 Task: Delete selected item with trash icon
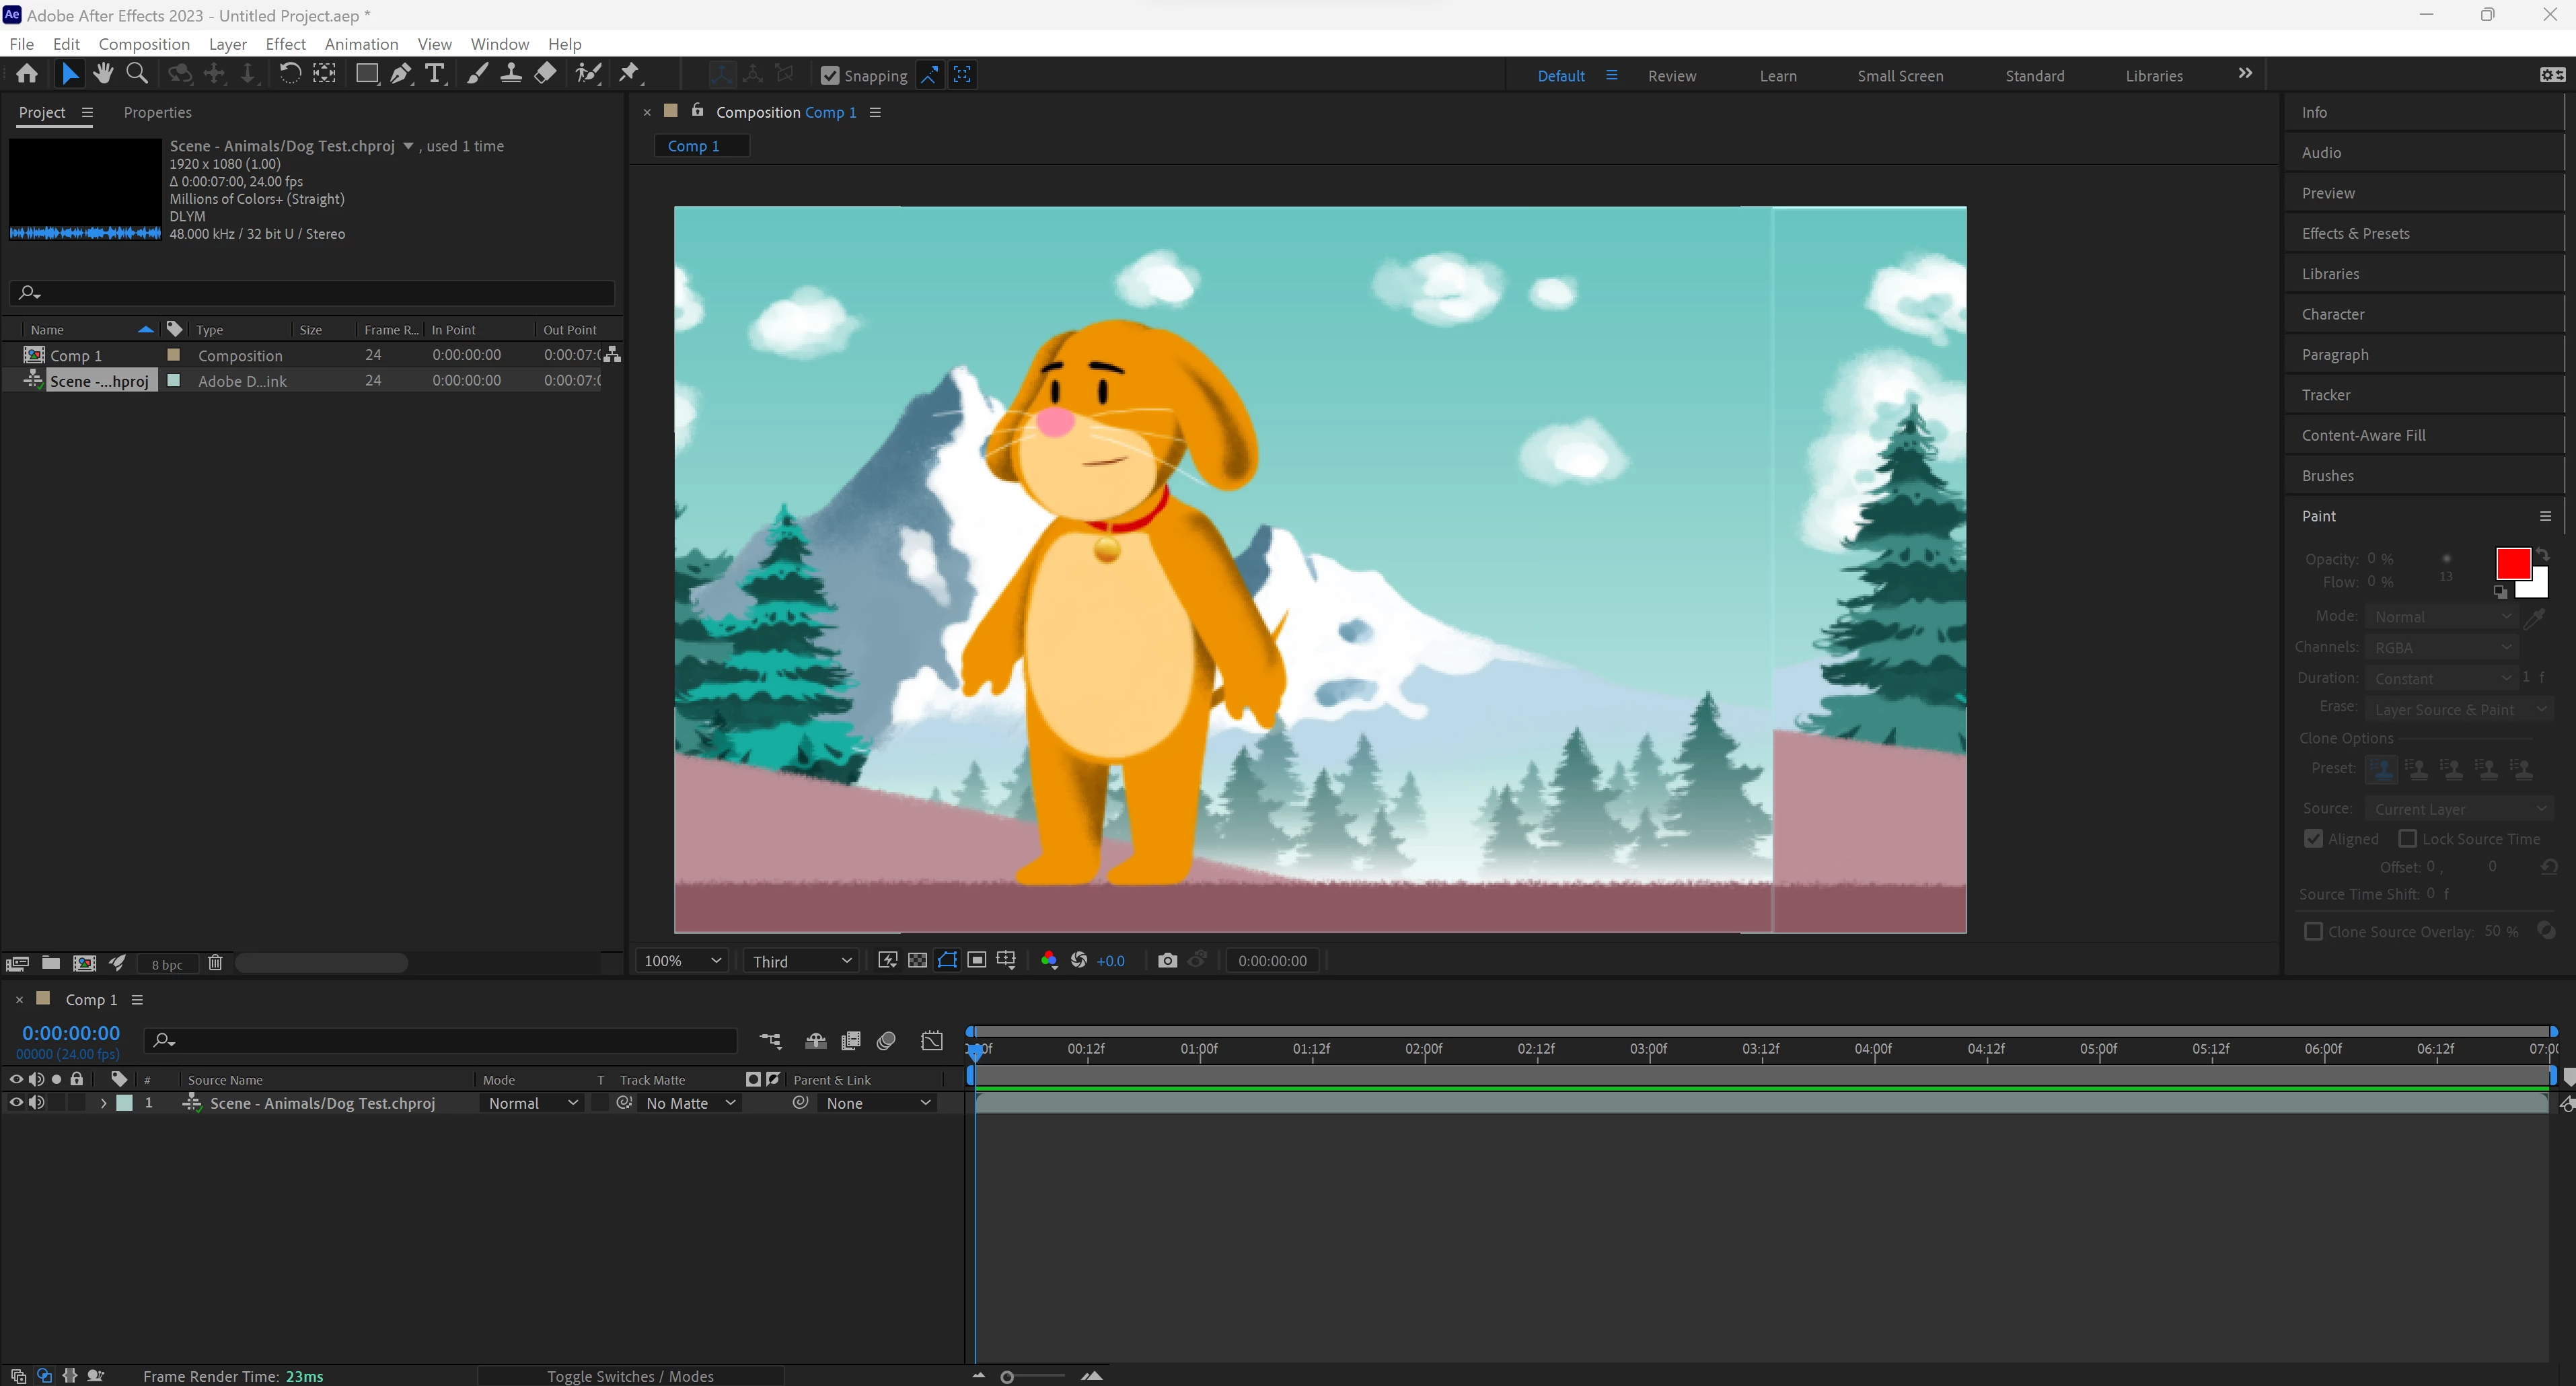pos(215,963)
